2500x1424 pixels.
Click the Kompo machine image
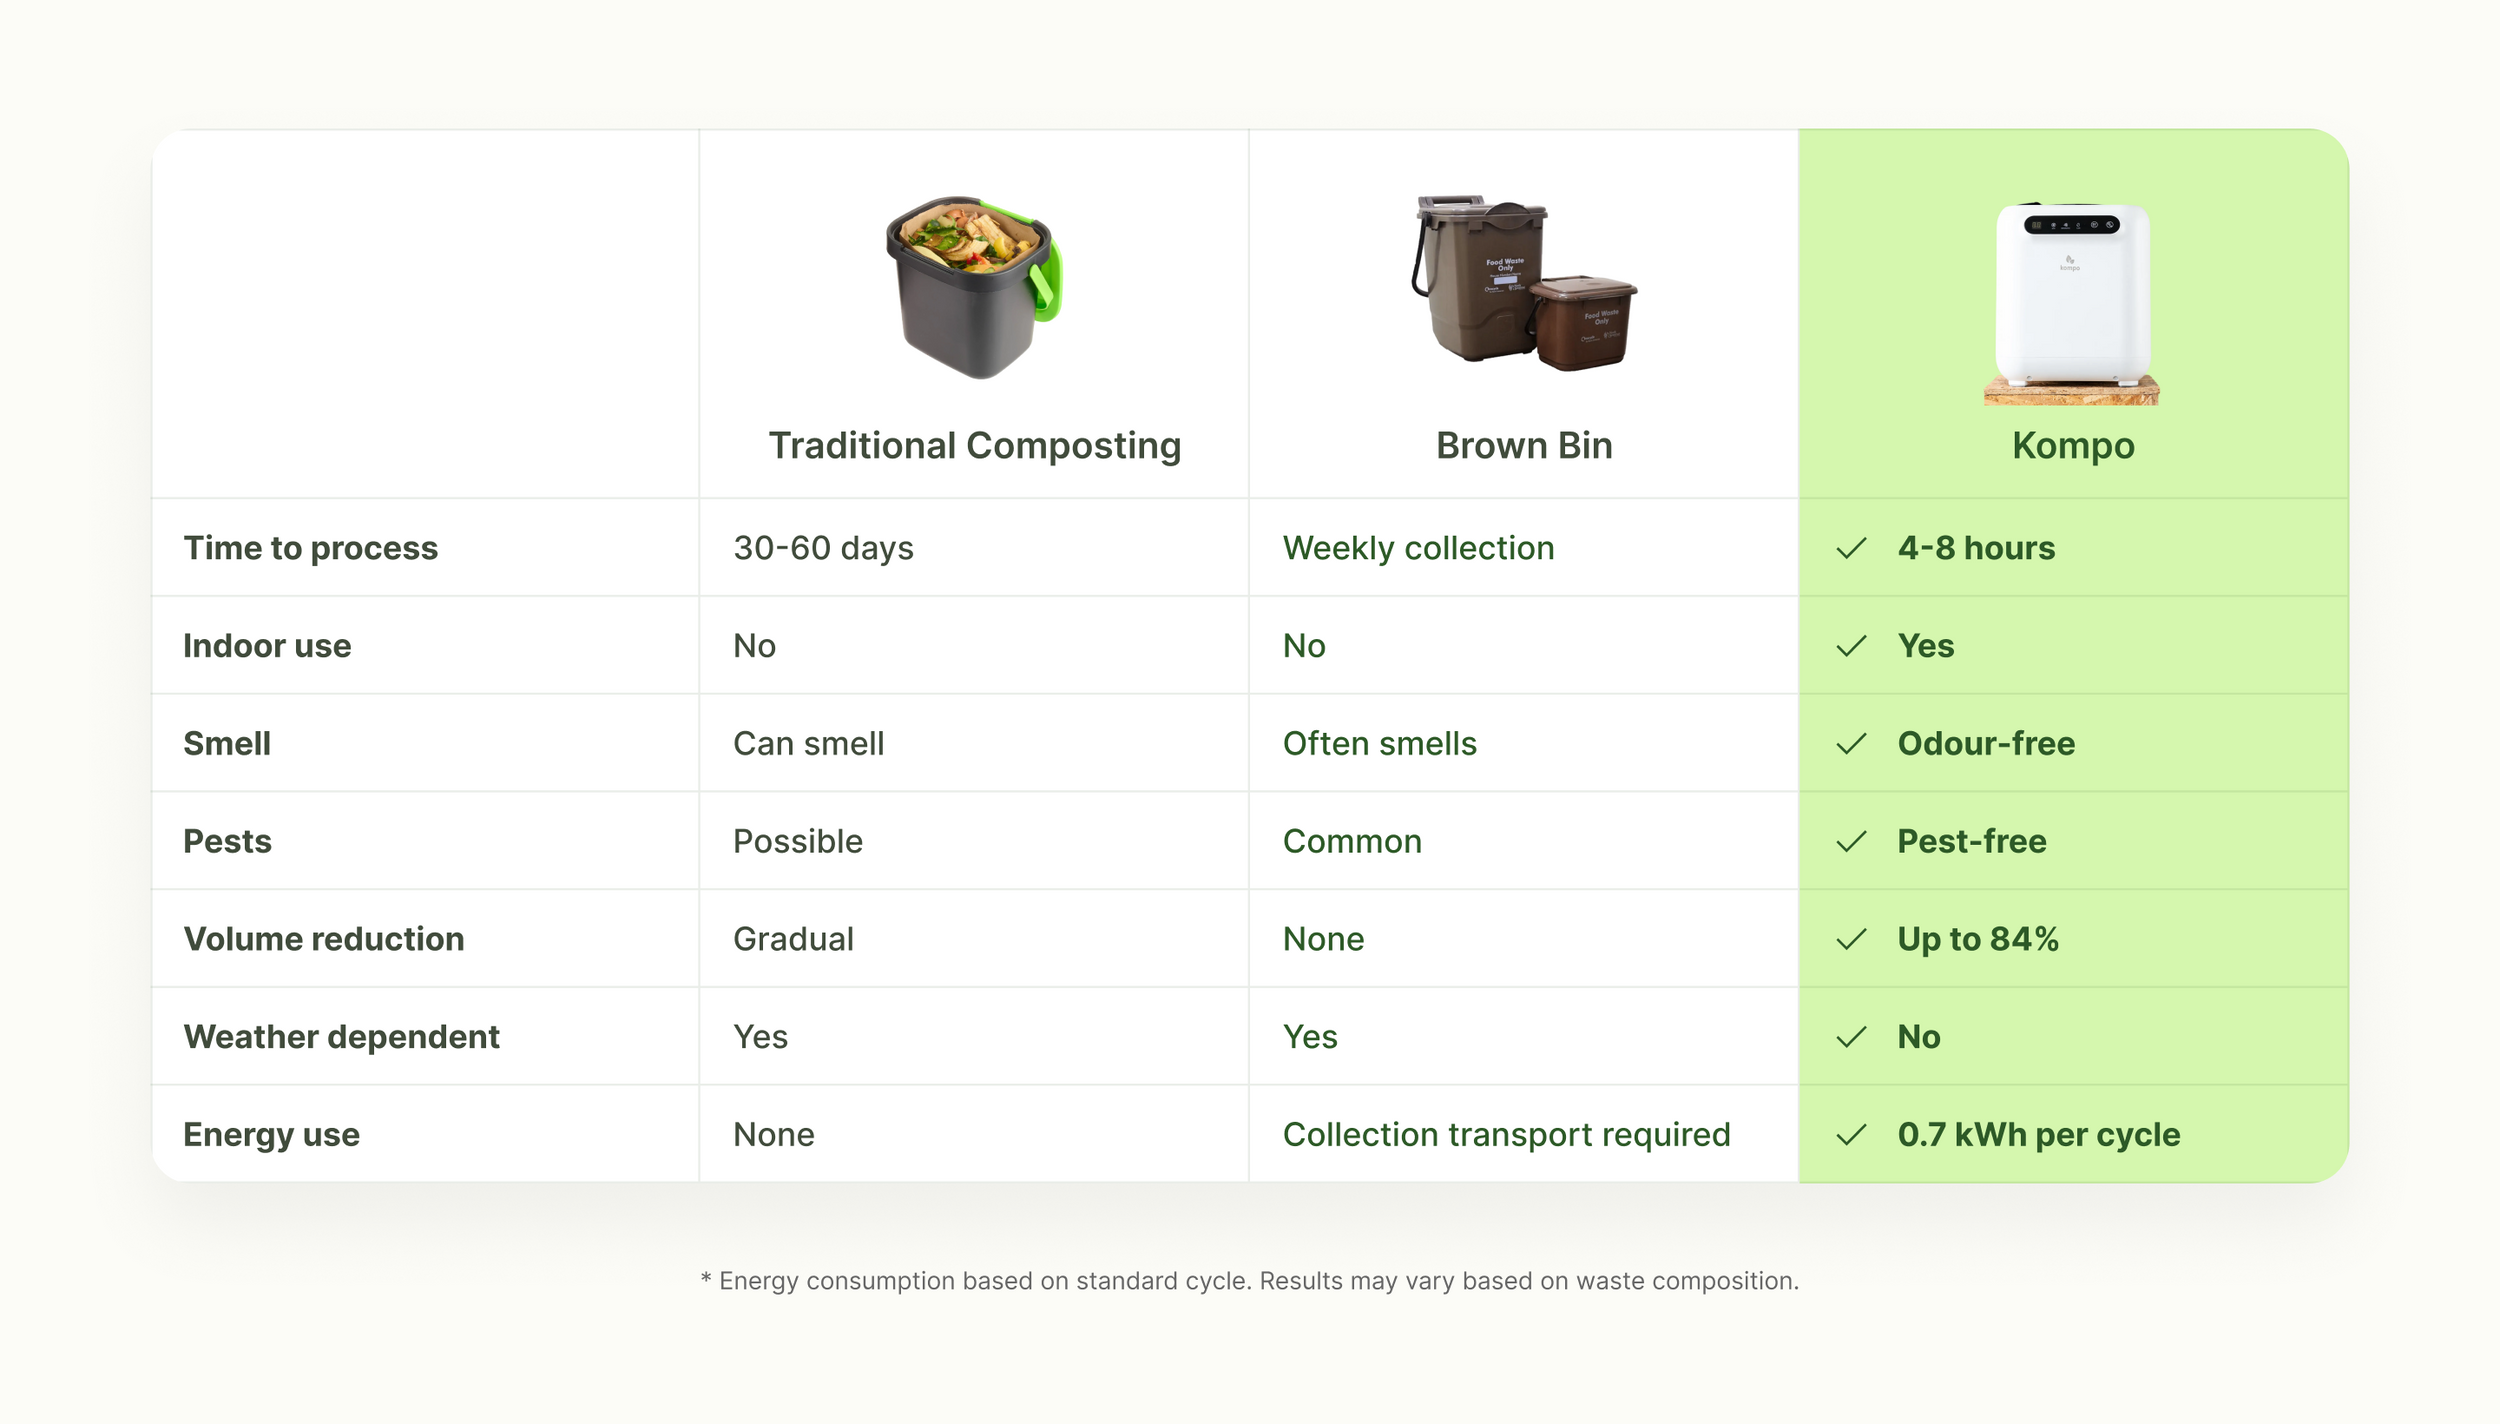pyautogui.click(x=2072, y=304)
